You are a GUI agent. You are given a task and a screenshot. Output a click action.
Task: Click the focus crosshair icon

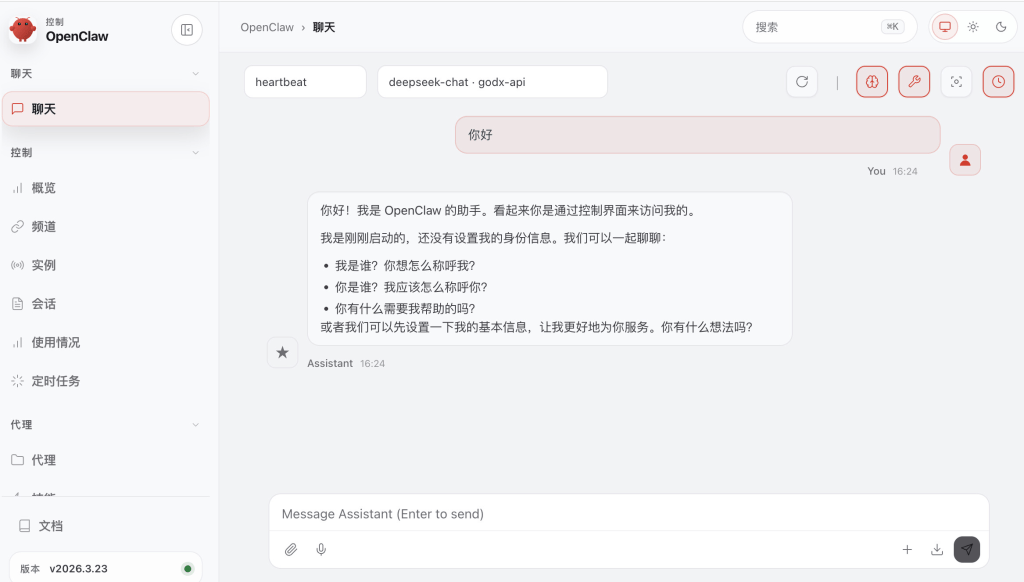pos(956,81)
